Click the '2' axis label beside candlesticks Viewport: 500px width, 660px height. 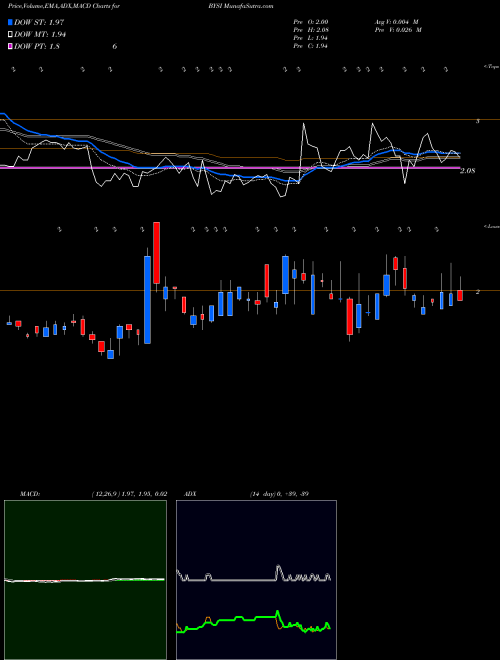coord(477,291)
